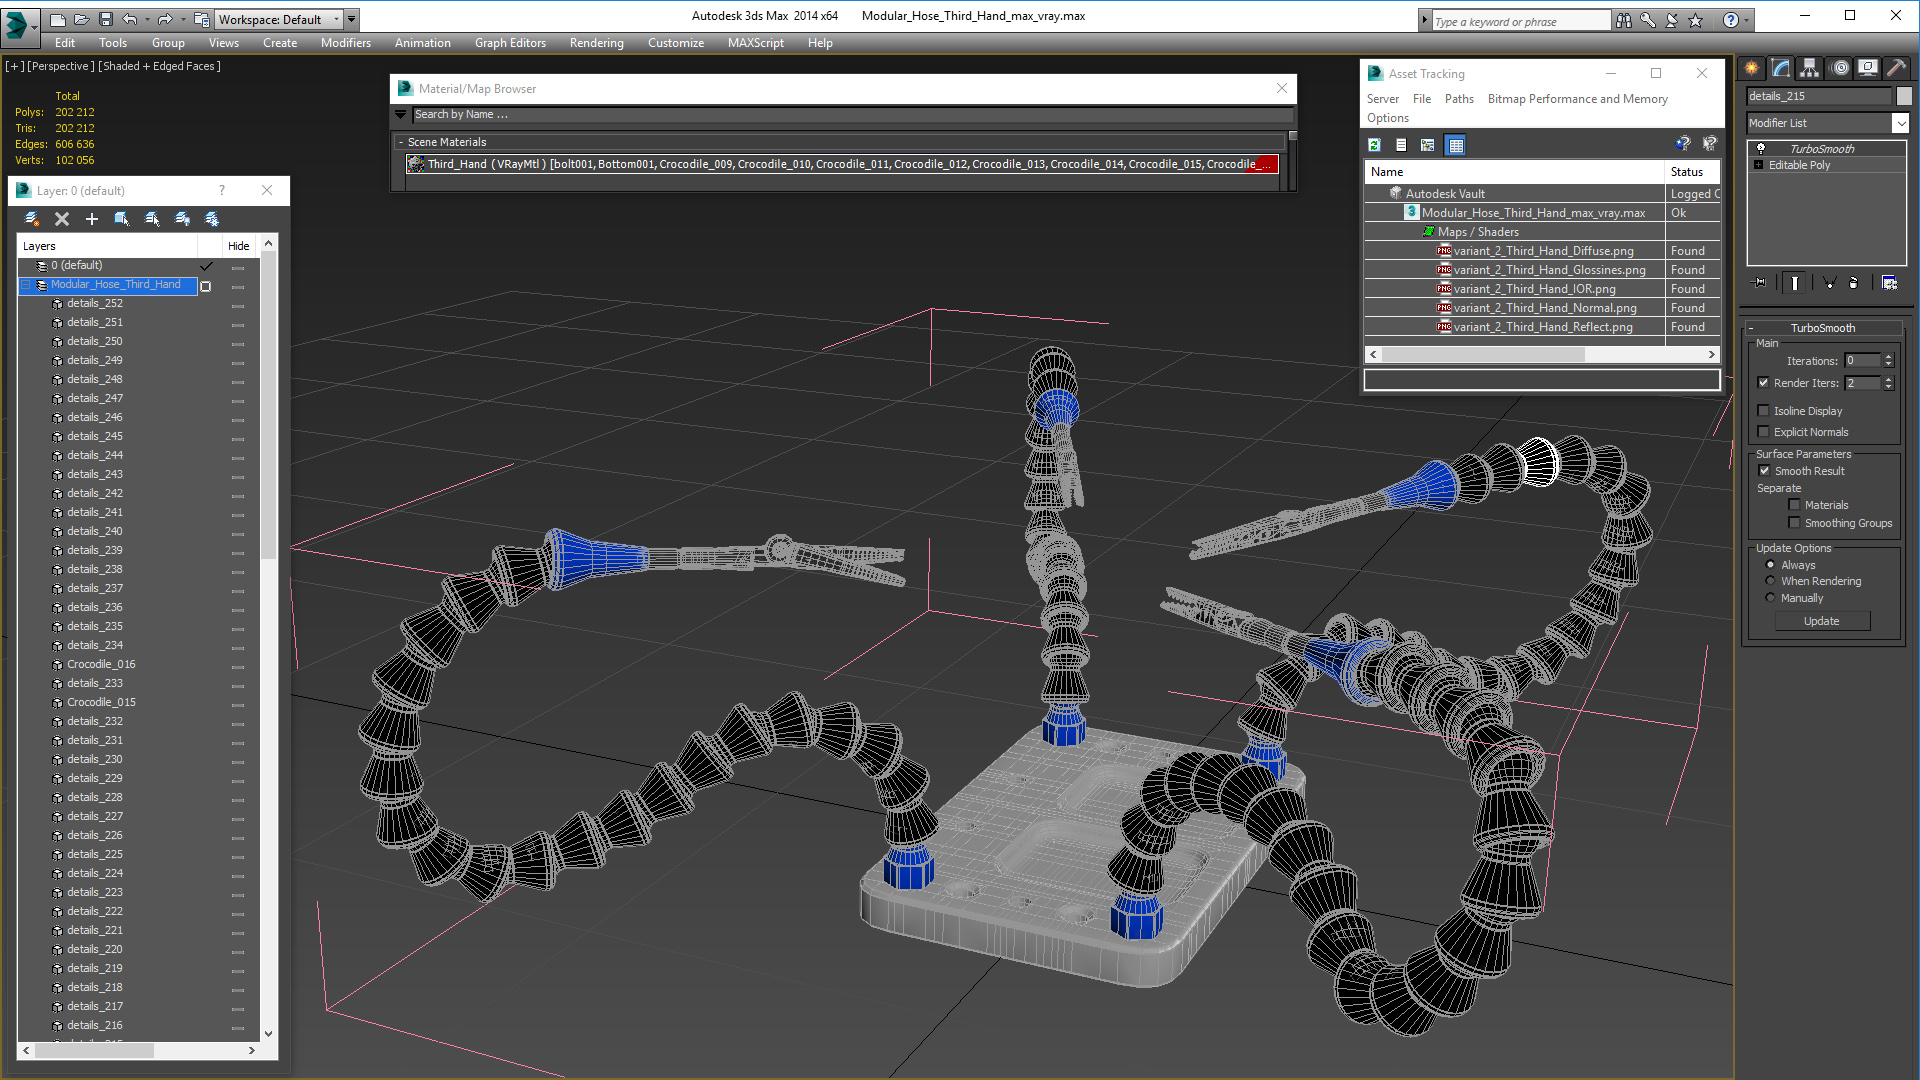Click Show End Result toggle icon
The height and width of the screenshot is (1080, 1920).
coord(1795,283)
